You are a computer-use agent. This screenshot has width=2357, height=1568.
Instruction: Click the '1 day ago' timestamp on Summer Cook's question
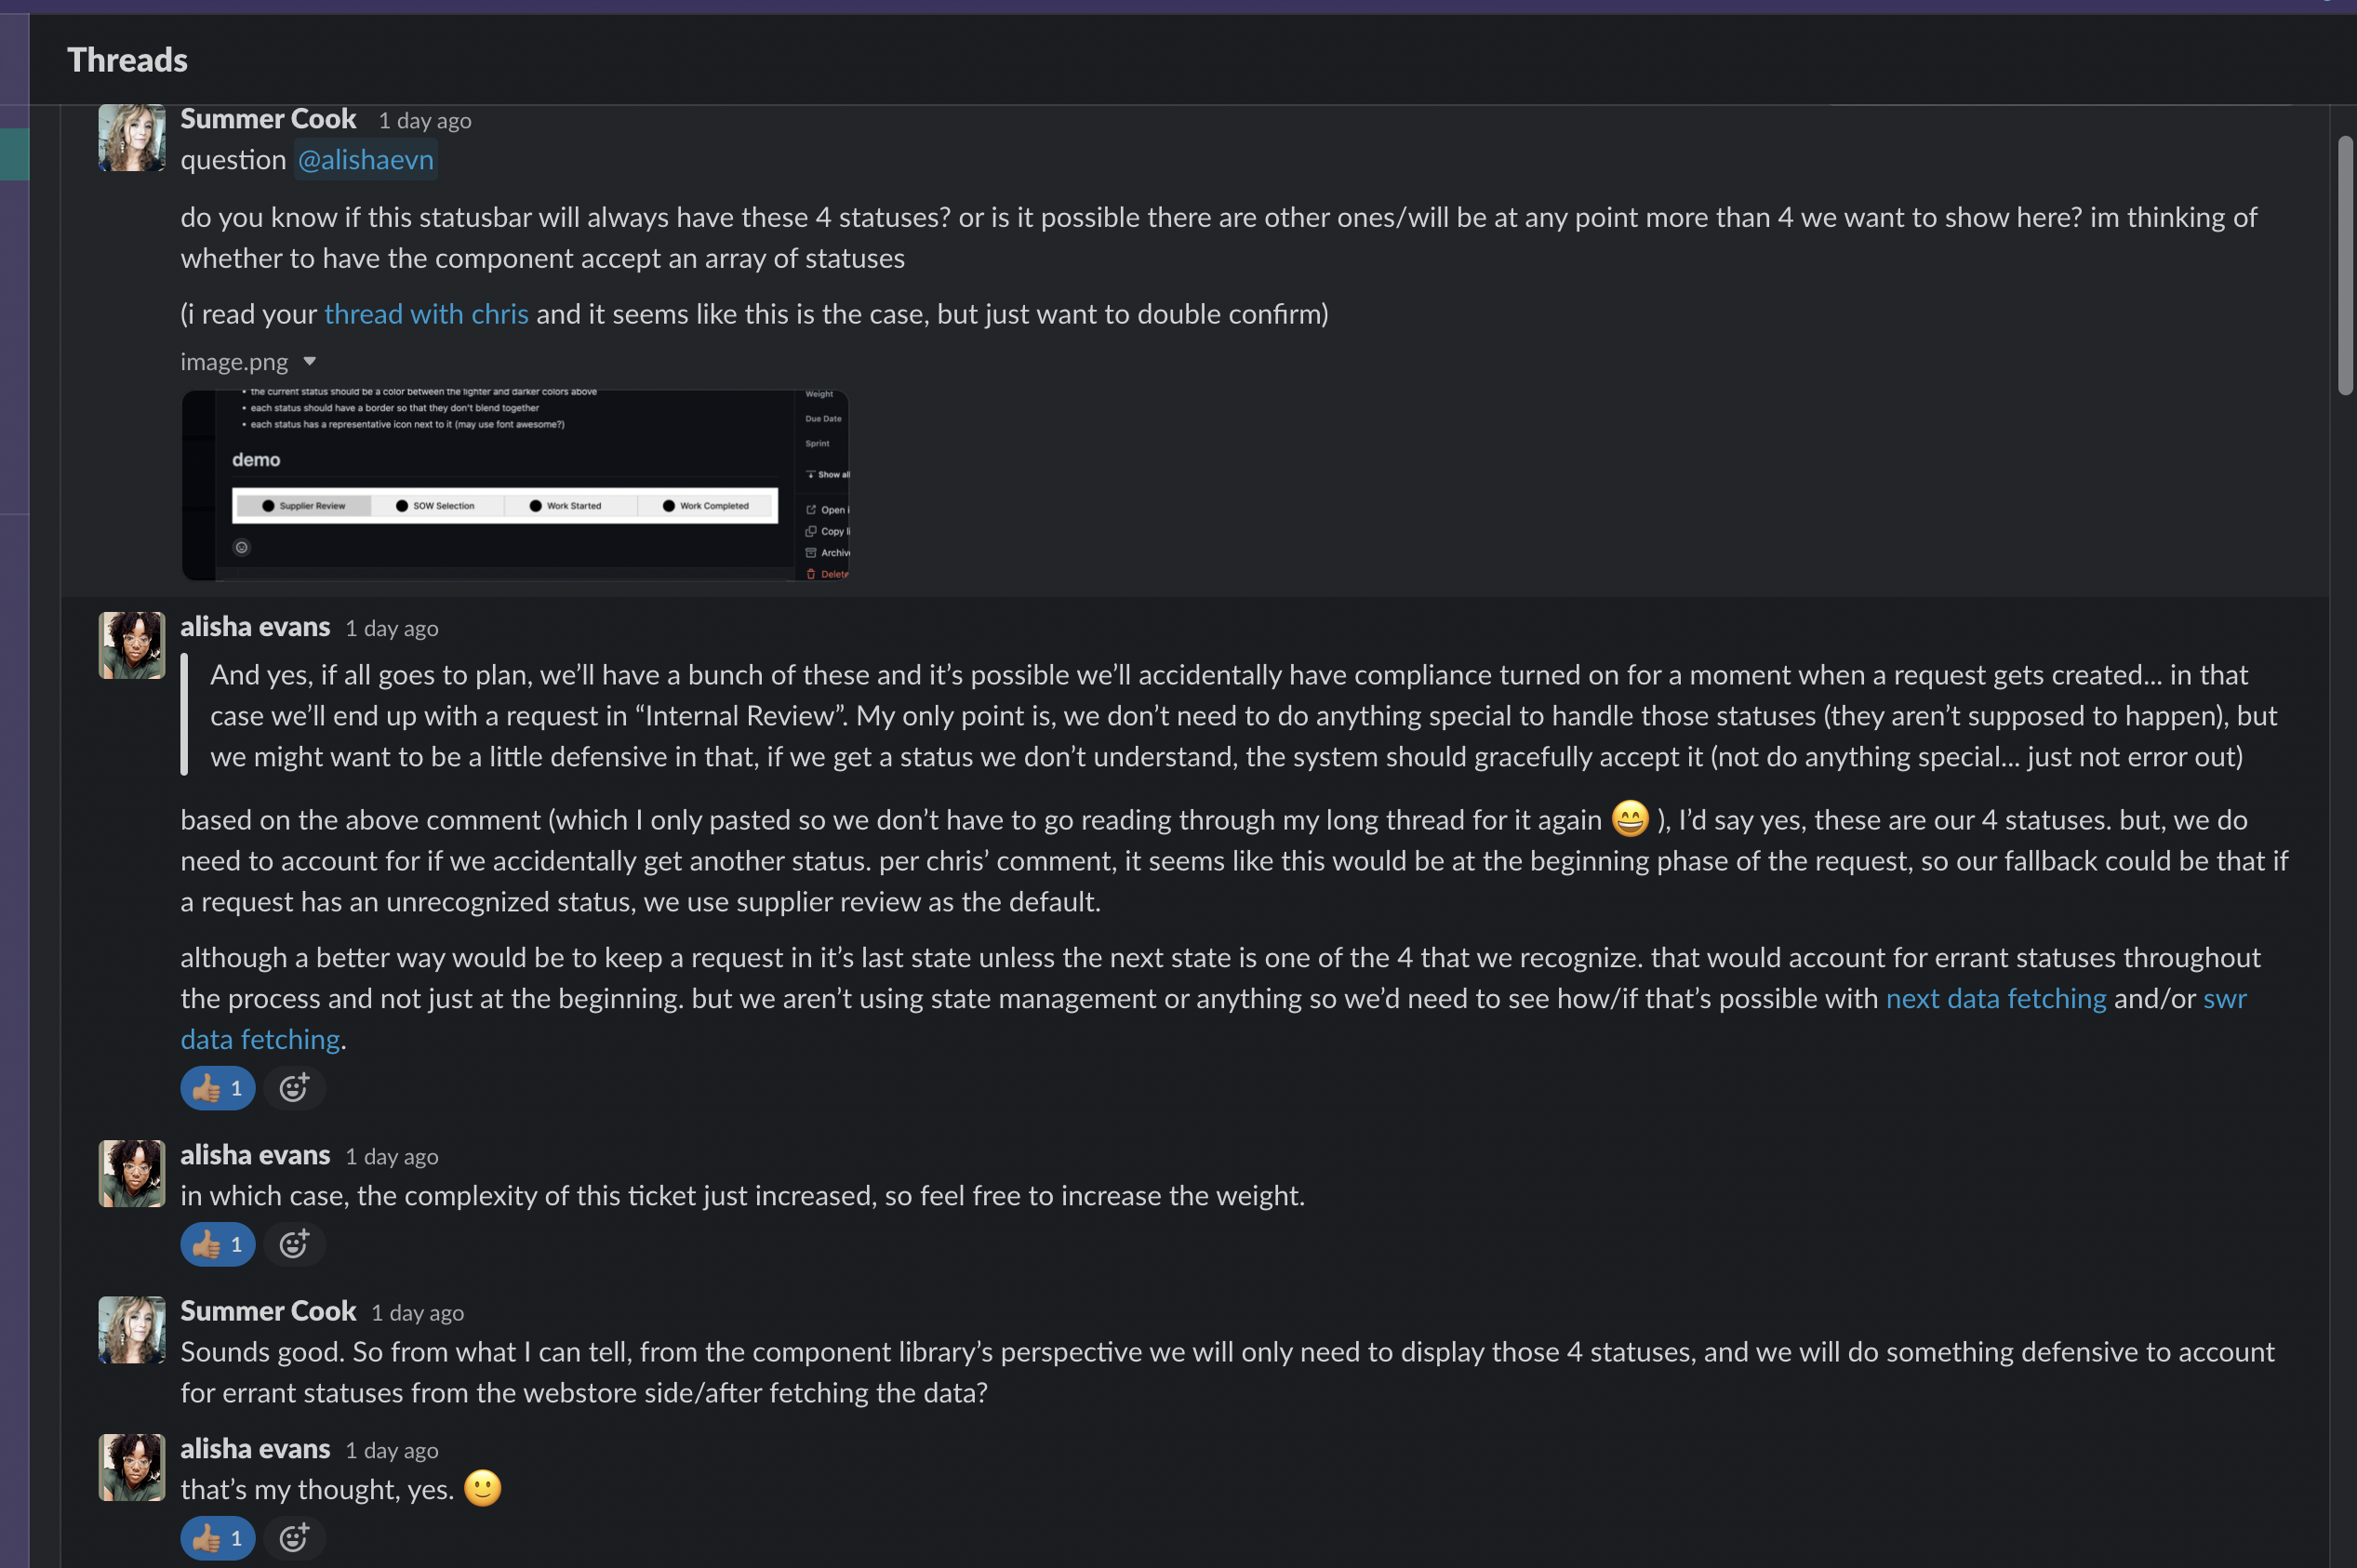coord(423,120)
